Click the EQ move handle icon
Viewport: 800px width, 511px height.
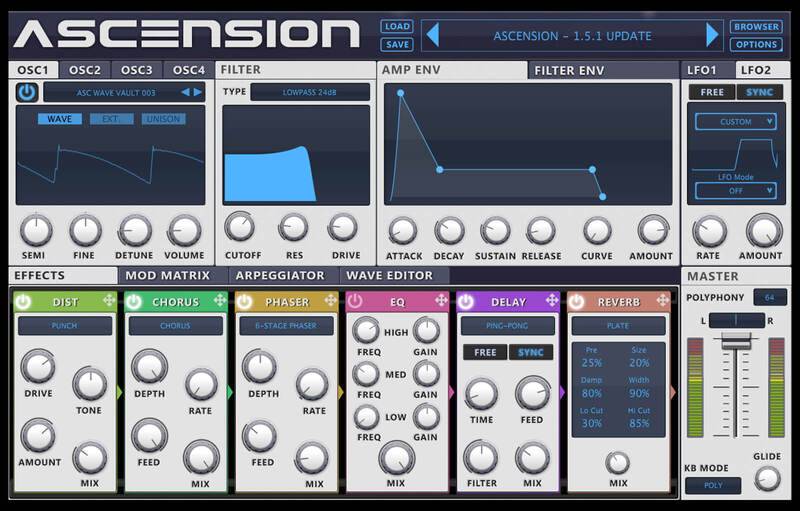click(x=441, y=300)
